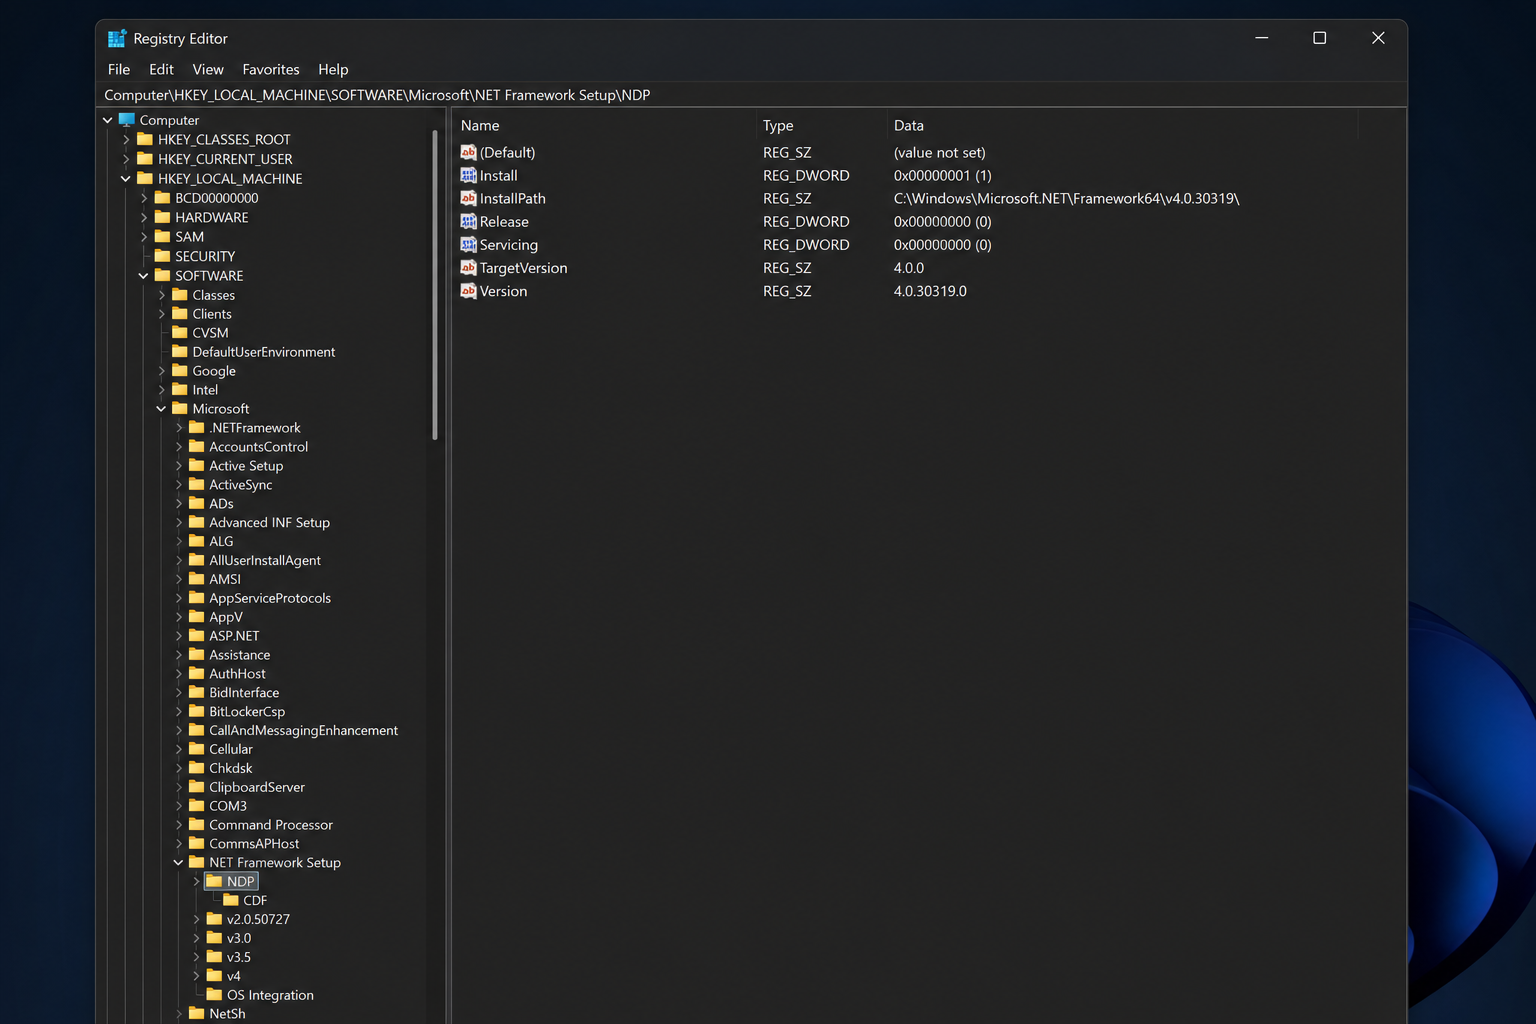Viewport: 1536px width, 1024px height.
Task: Click the CDF key folder icon
Action: tap(231, 900)
